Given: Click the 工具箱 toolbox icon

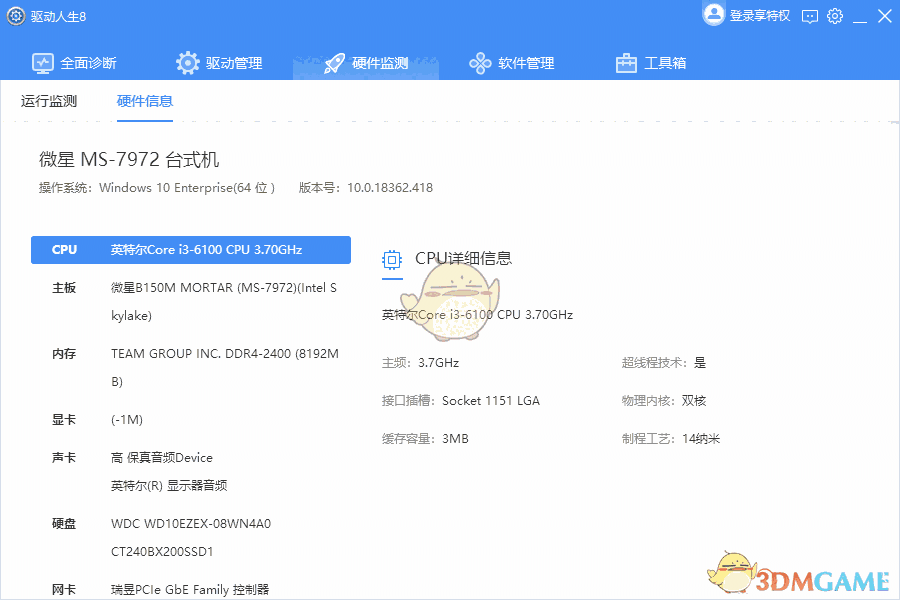Looking at the screenshot, I should [x=625, y=62].
